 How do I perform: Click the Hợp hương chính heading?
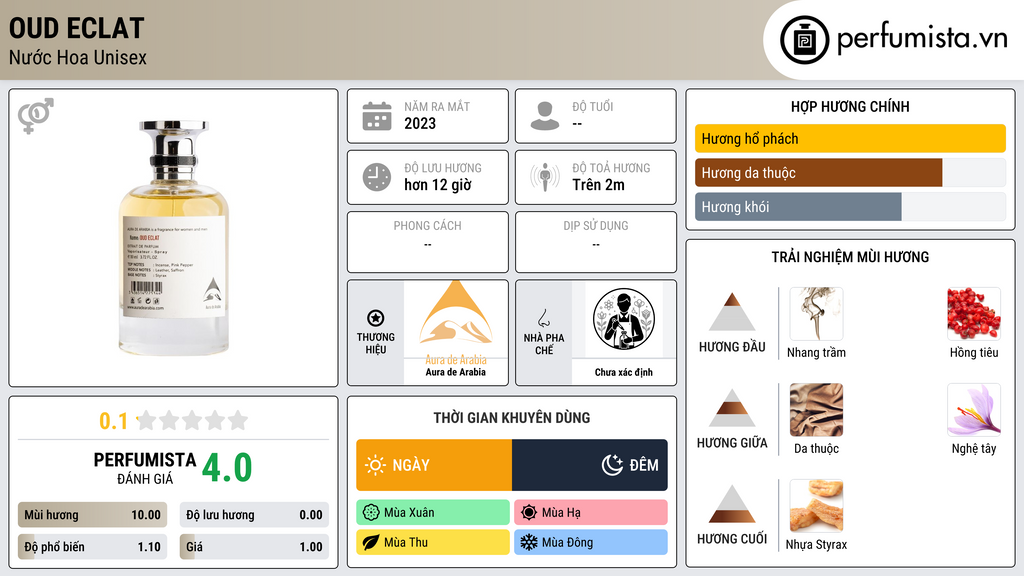(x=850, y=106)
